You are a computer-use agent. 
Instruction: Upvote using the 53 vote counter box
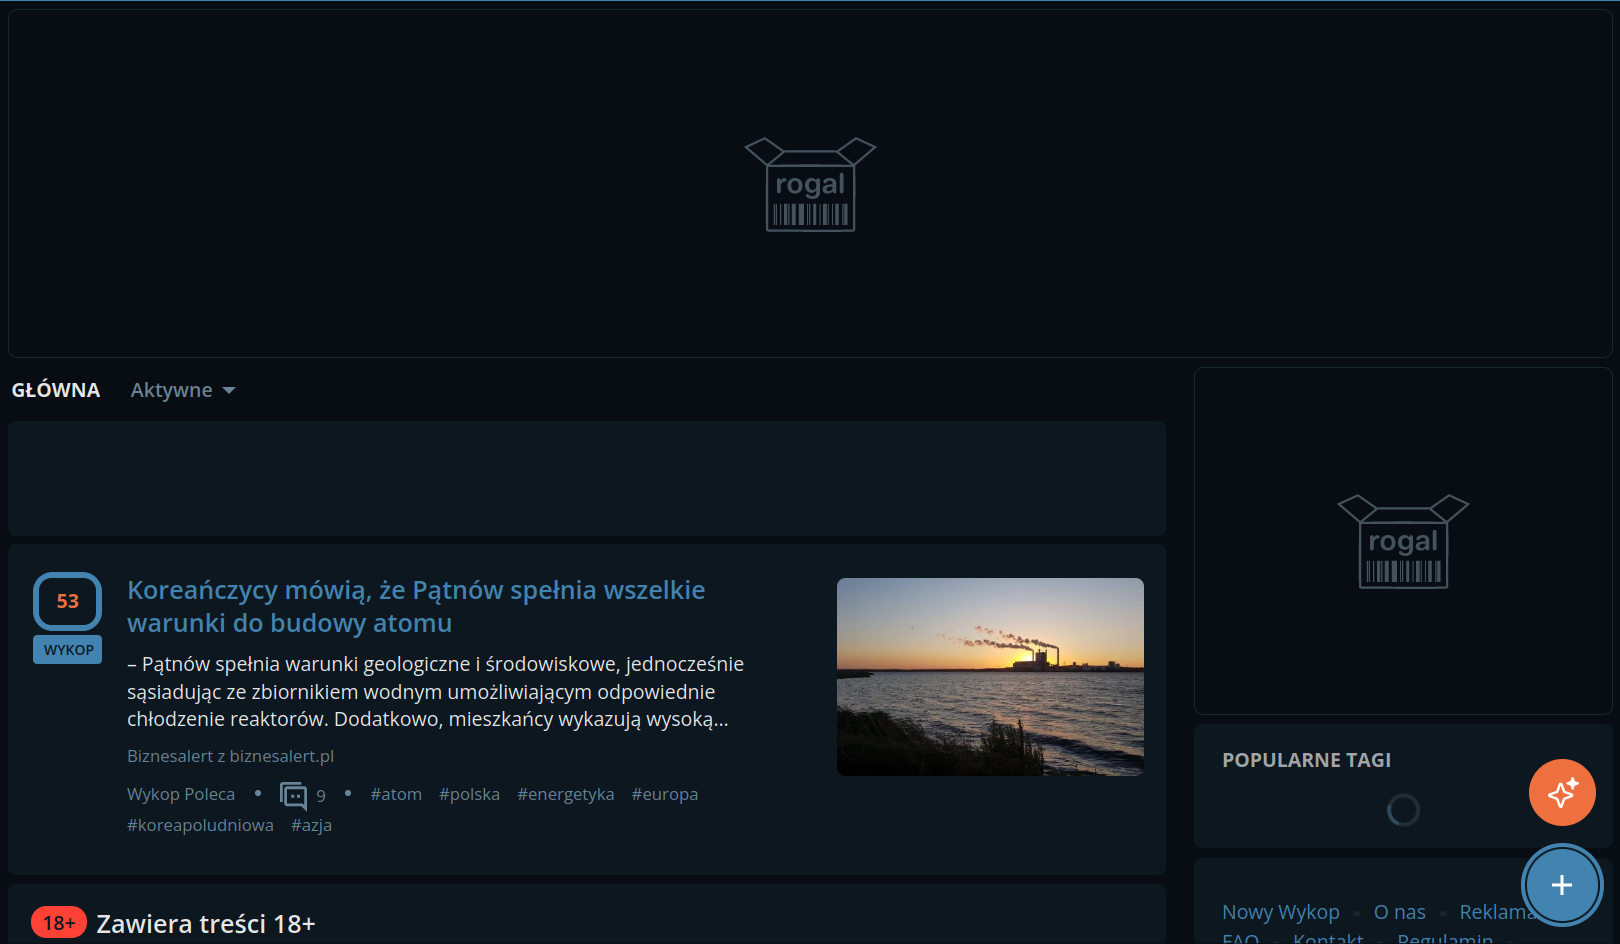click(68, 601)
